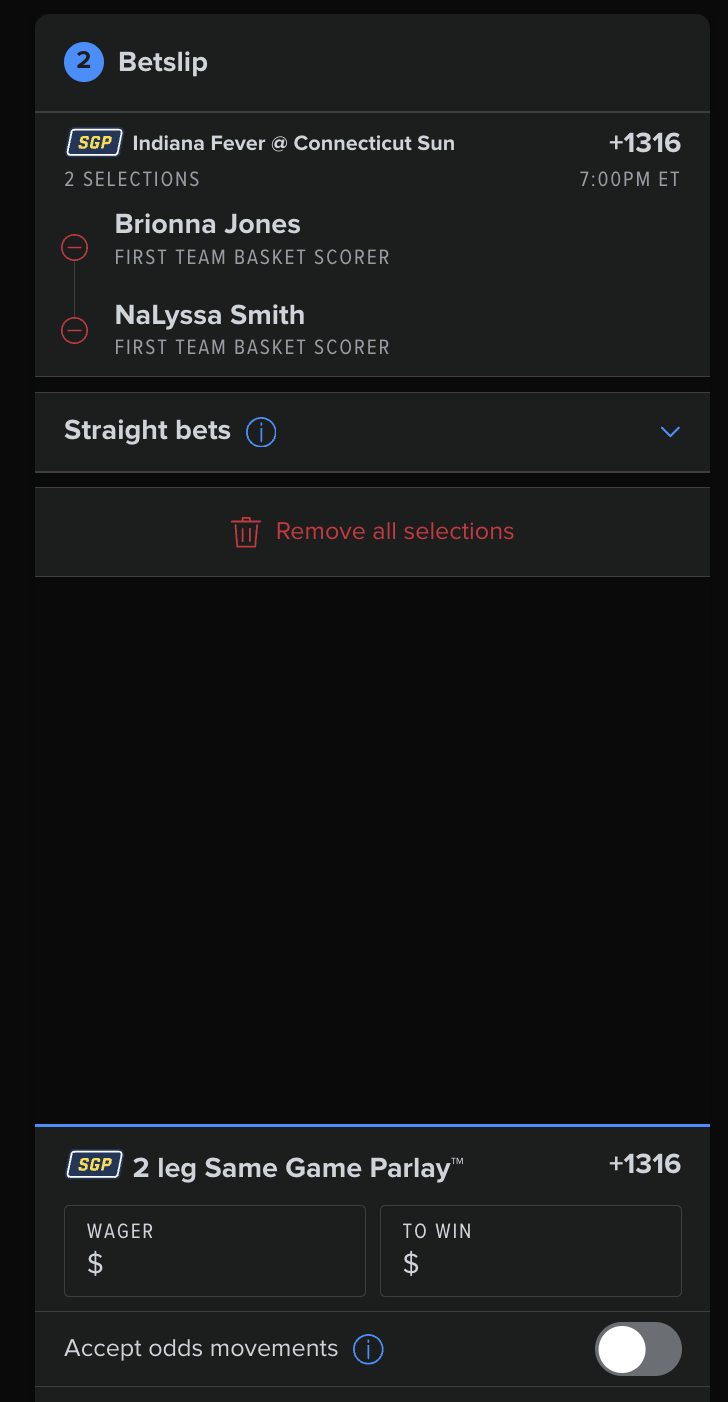Expand Straight bets with the blue chevron
This screenshot has height=1402, width=728.
(x=670, y=432)
